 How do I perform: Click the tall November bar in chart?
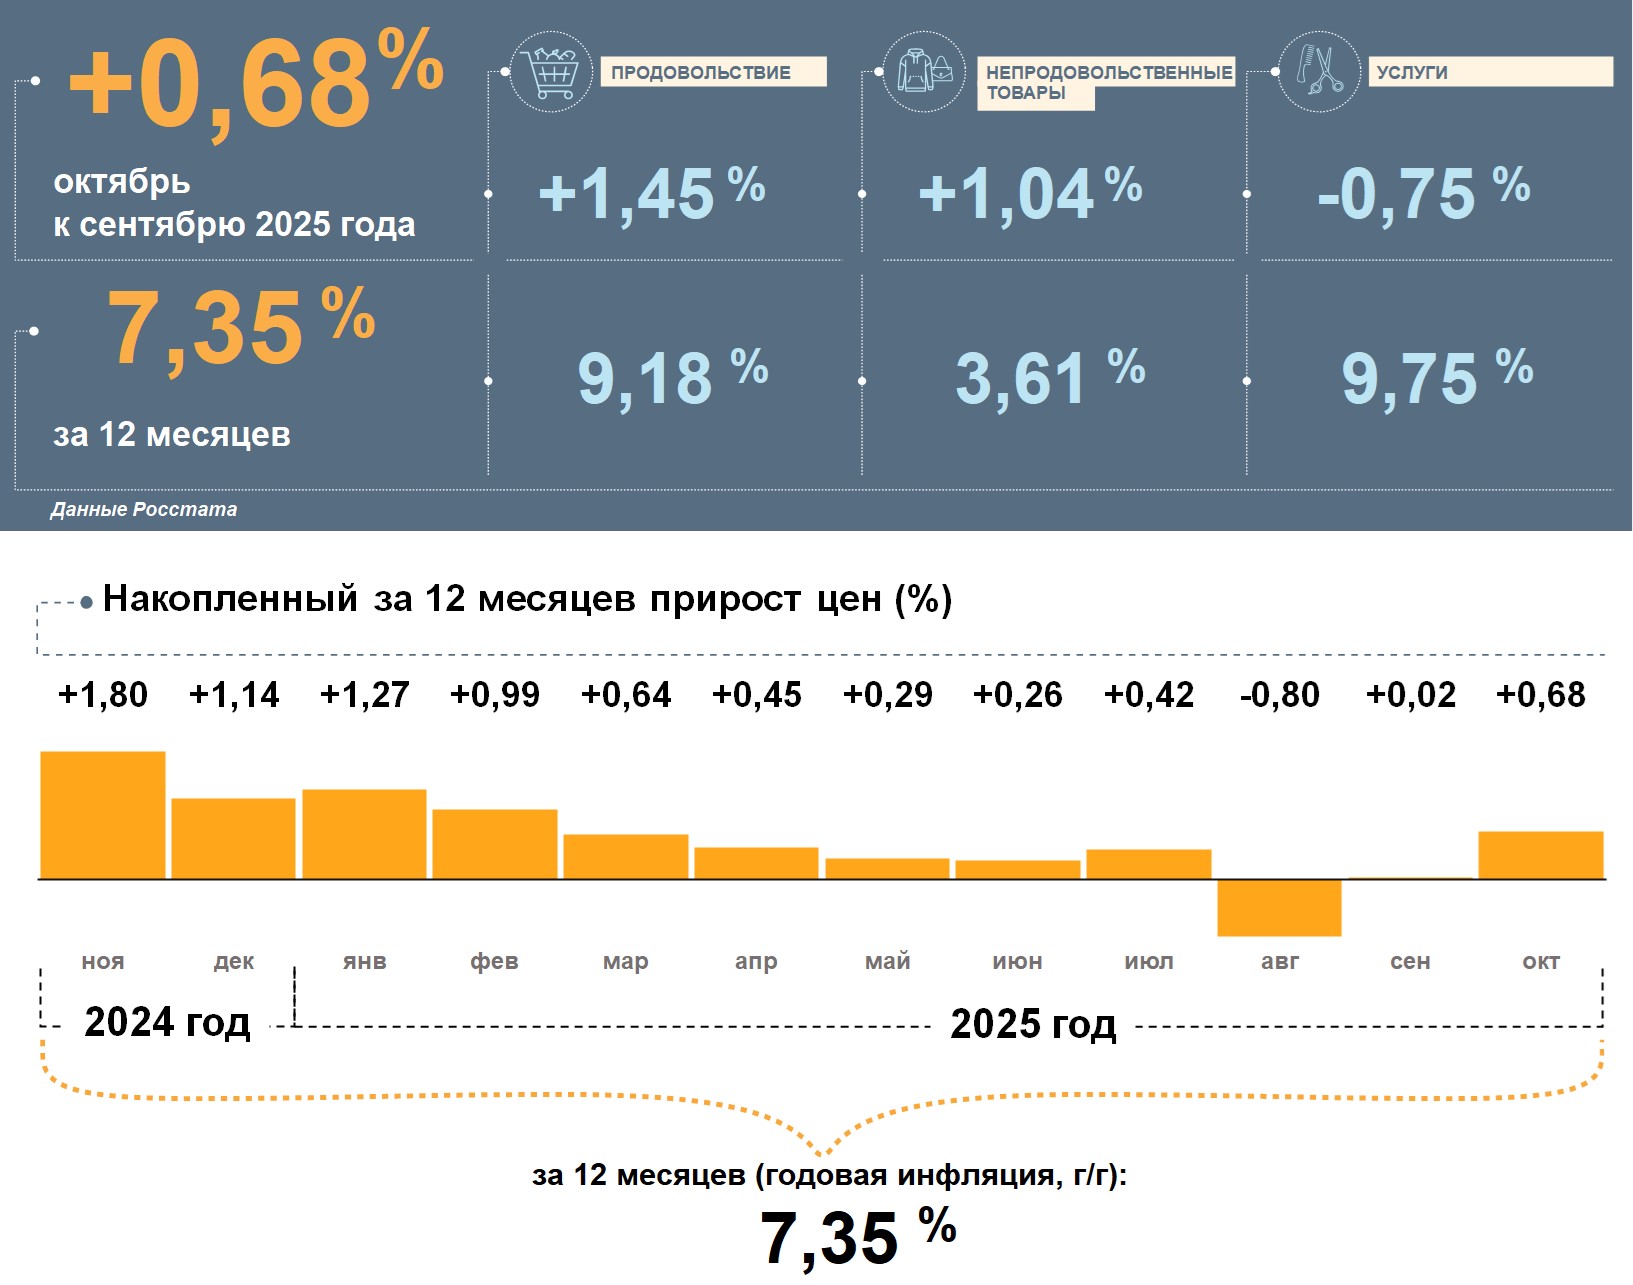point(103,815)
